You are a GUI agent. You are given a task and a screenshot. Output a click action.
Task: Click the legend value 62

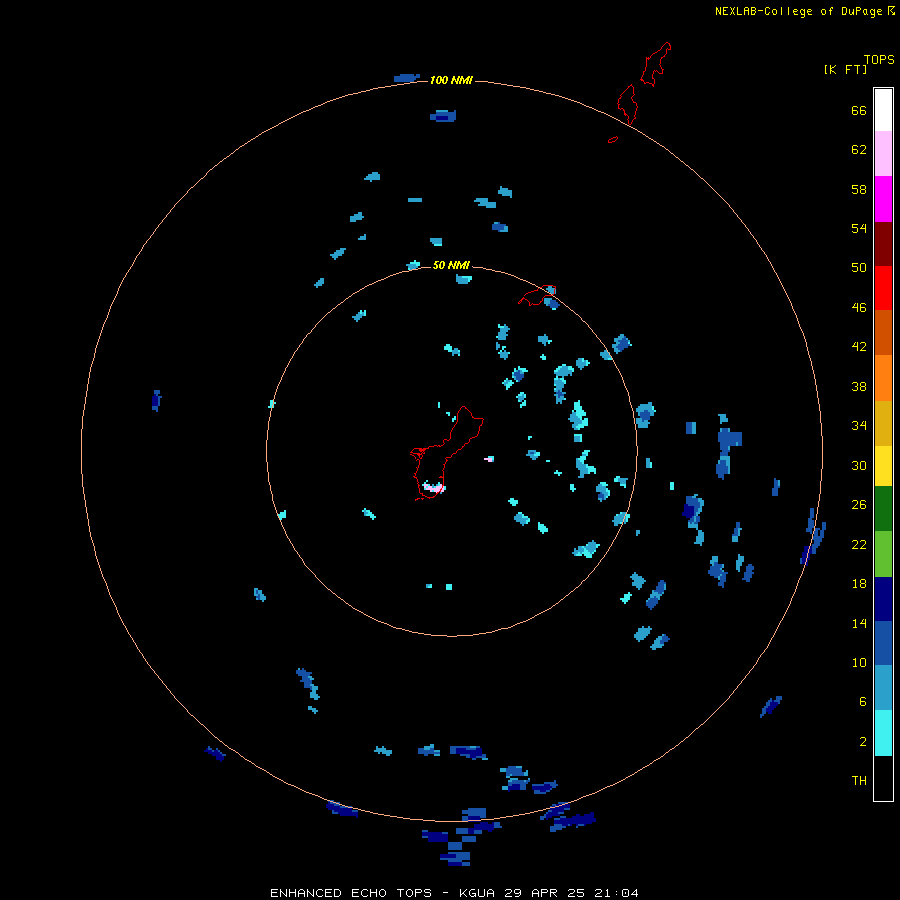click(859, 149)
